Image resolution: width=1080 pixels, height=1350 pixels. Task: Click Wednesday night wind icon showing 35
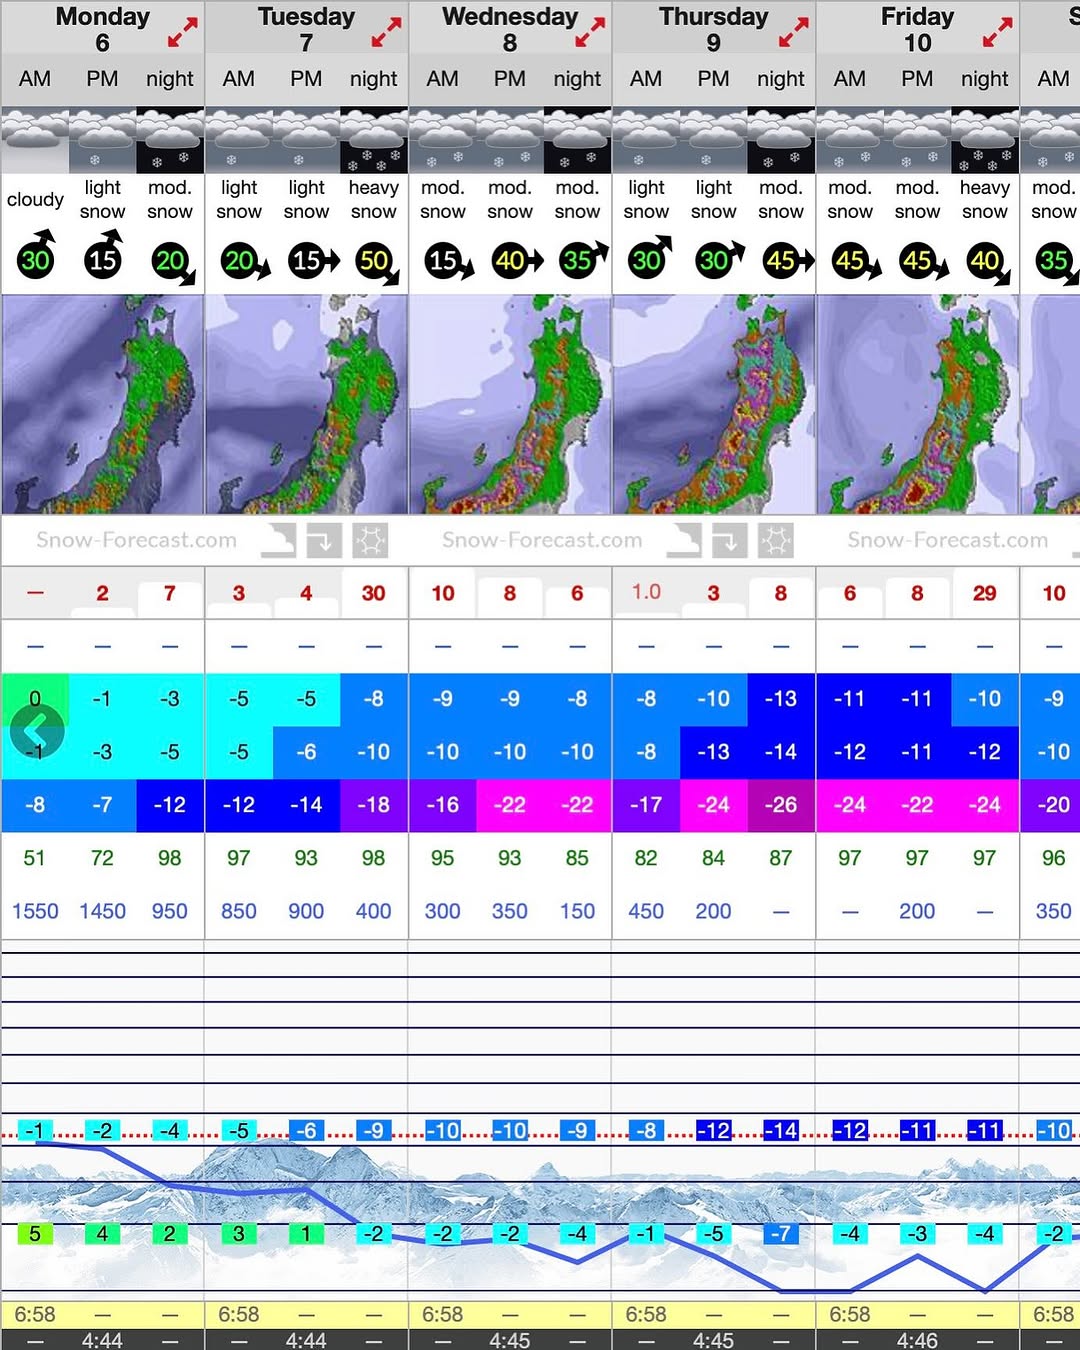pos(584,259)
